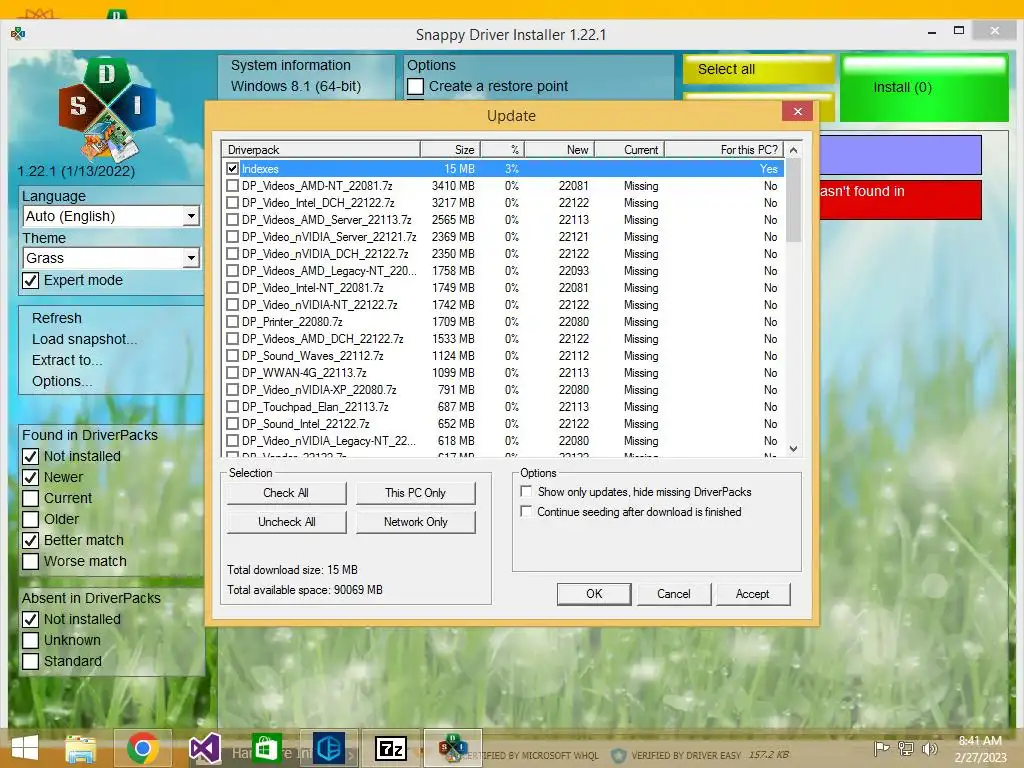Enable Show only updates, hide missing DriverPacks

point(526,491)
